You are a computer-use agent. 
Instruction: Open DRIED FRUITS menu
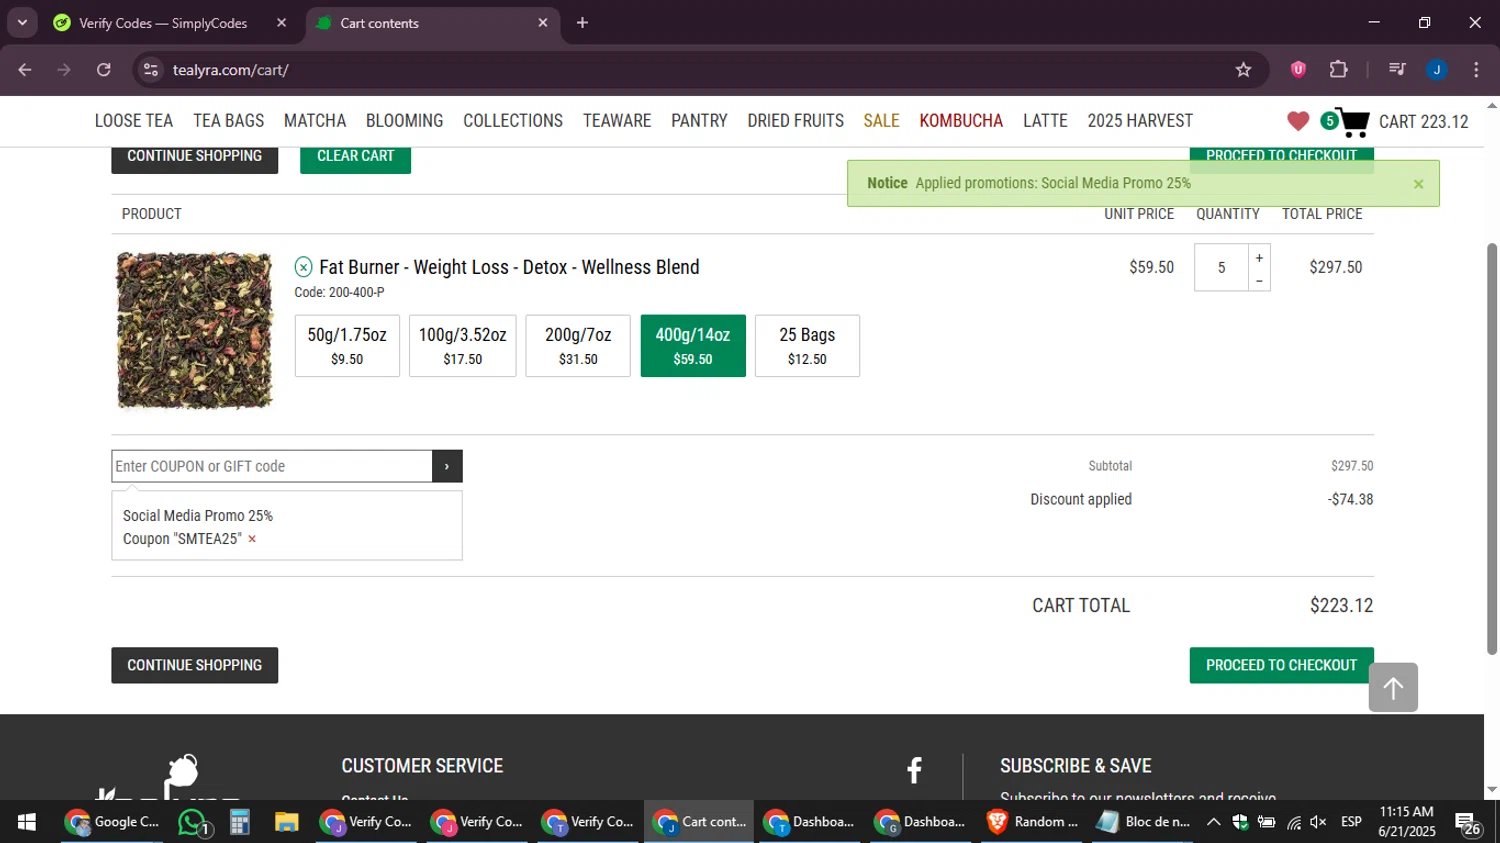point(796,121)
